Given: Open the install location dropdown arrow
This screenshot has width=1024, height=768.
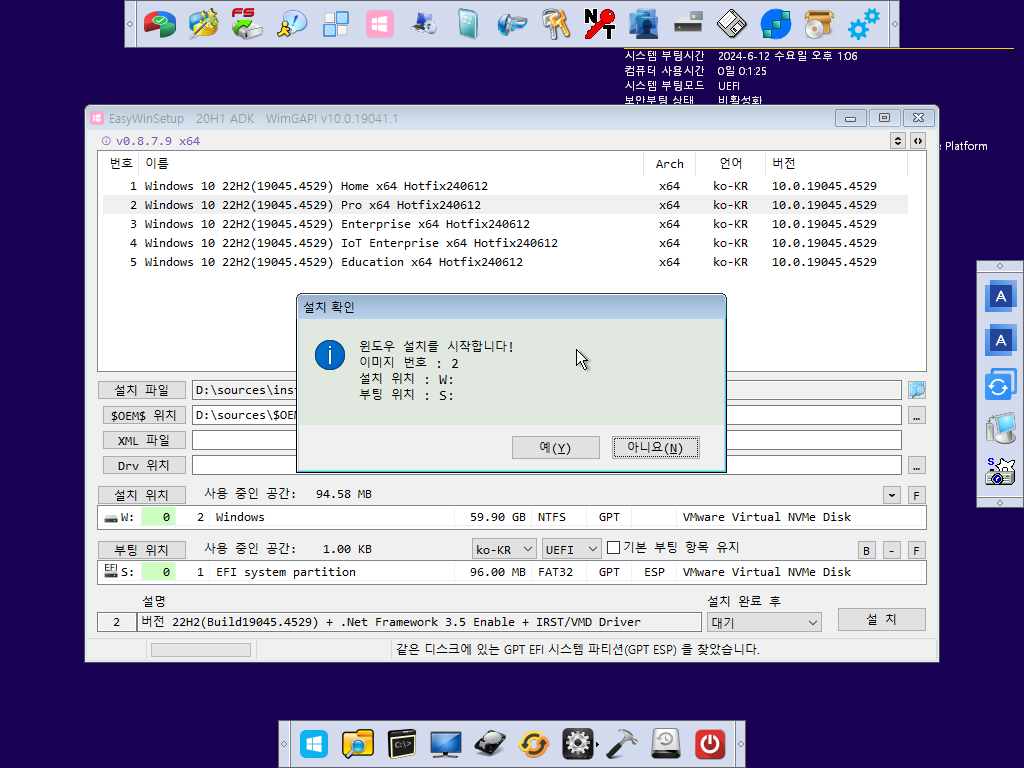Looking at the screenshot, I should 891,495.
